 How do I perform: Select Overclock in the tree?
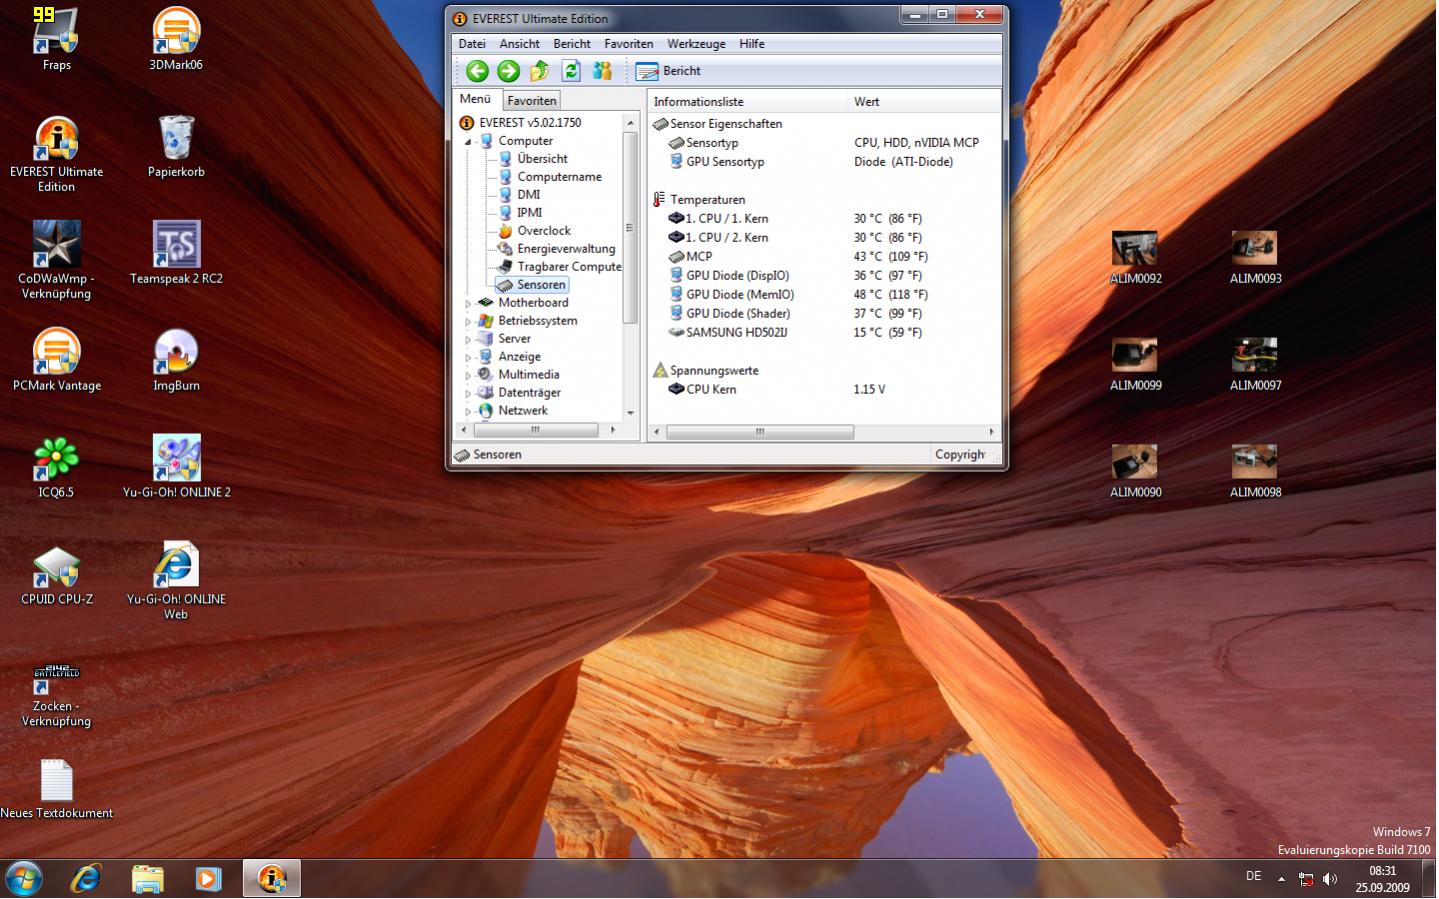coord(544,231)
